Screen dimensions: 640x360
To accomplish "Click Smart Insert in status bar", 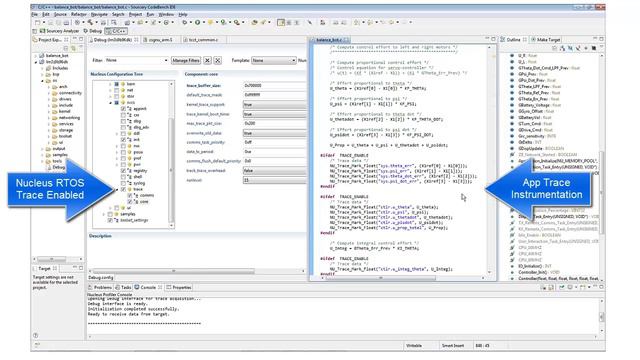I will [453, 346].
